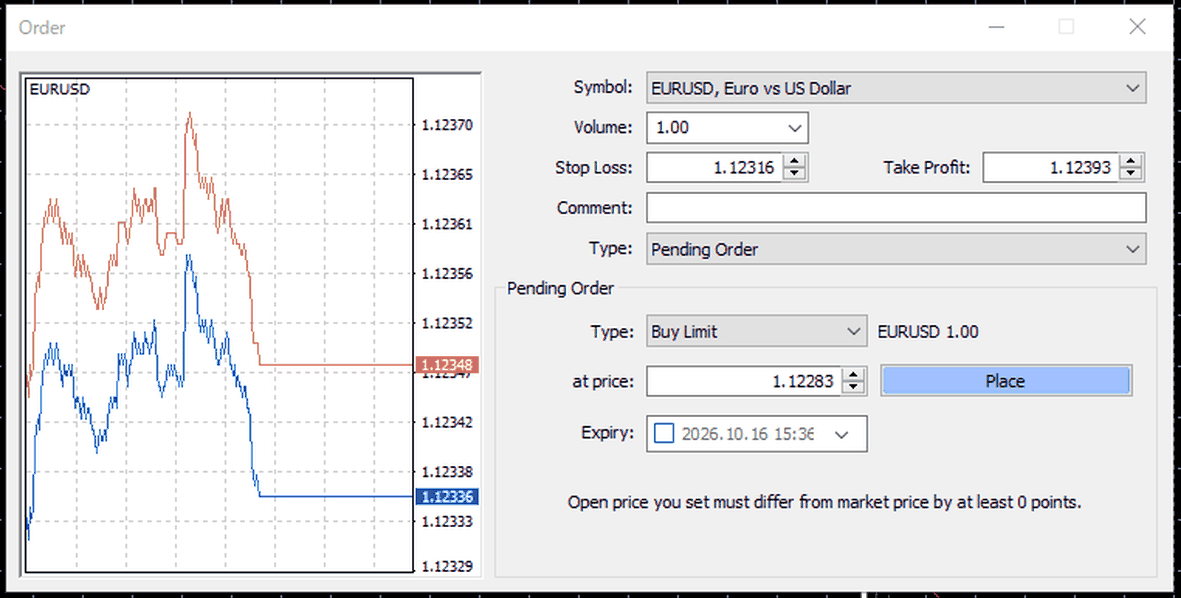This screenshot has width=1181, height=598.
Task: Click the blue bid price label 1.12336
Action: click(447, 496)
